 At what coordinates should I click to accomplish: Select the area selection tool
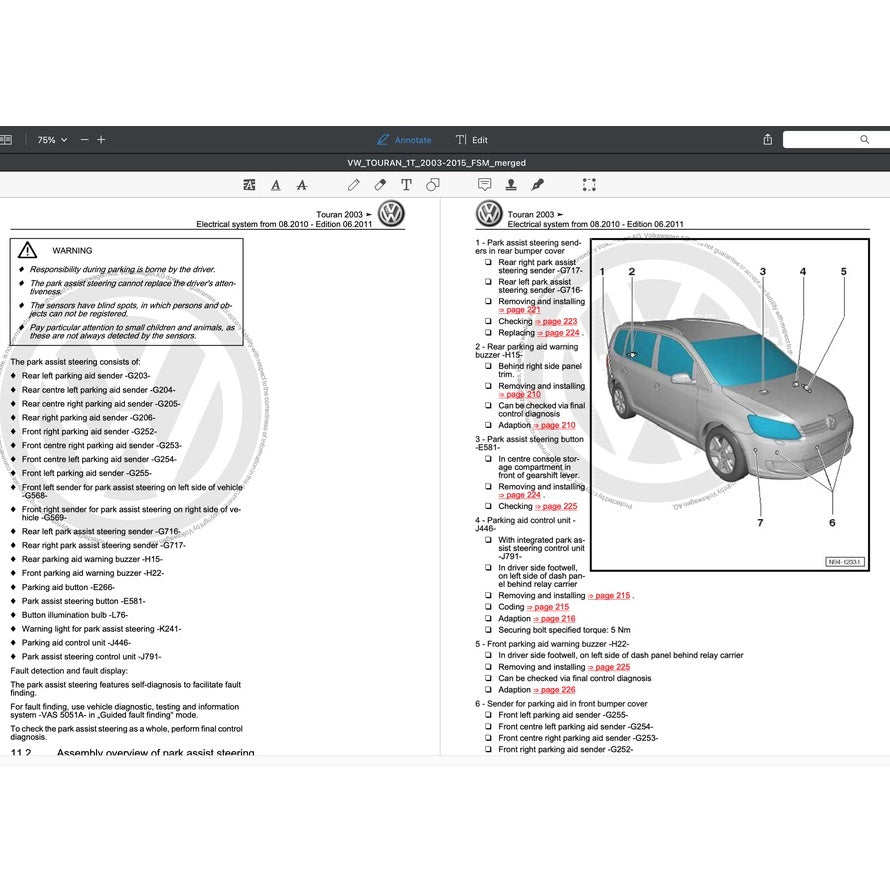(589, 185)
